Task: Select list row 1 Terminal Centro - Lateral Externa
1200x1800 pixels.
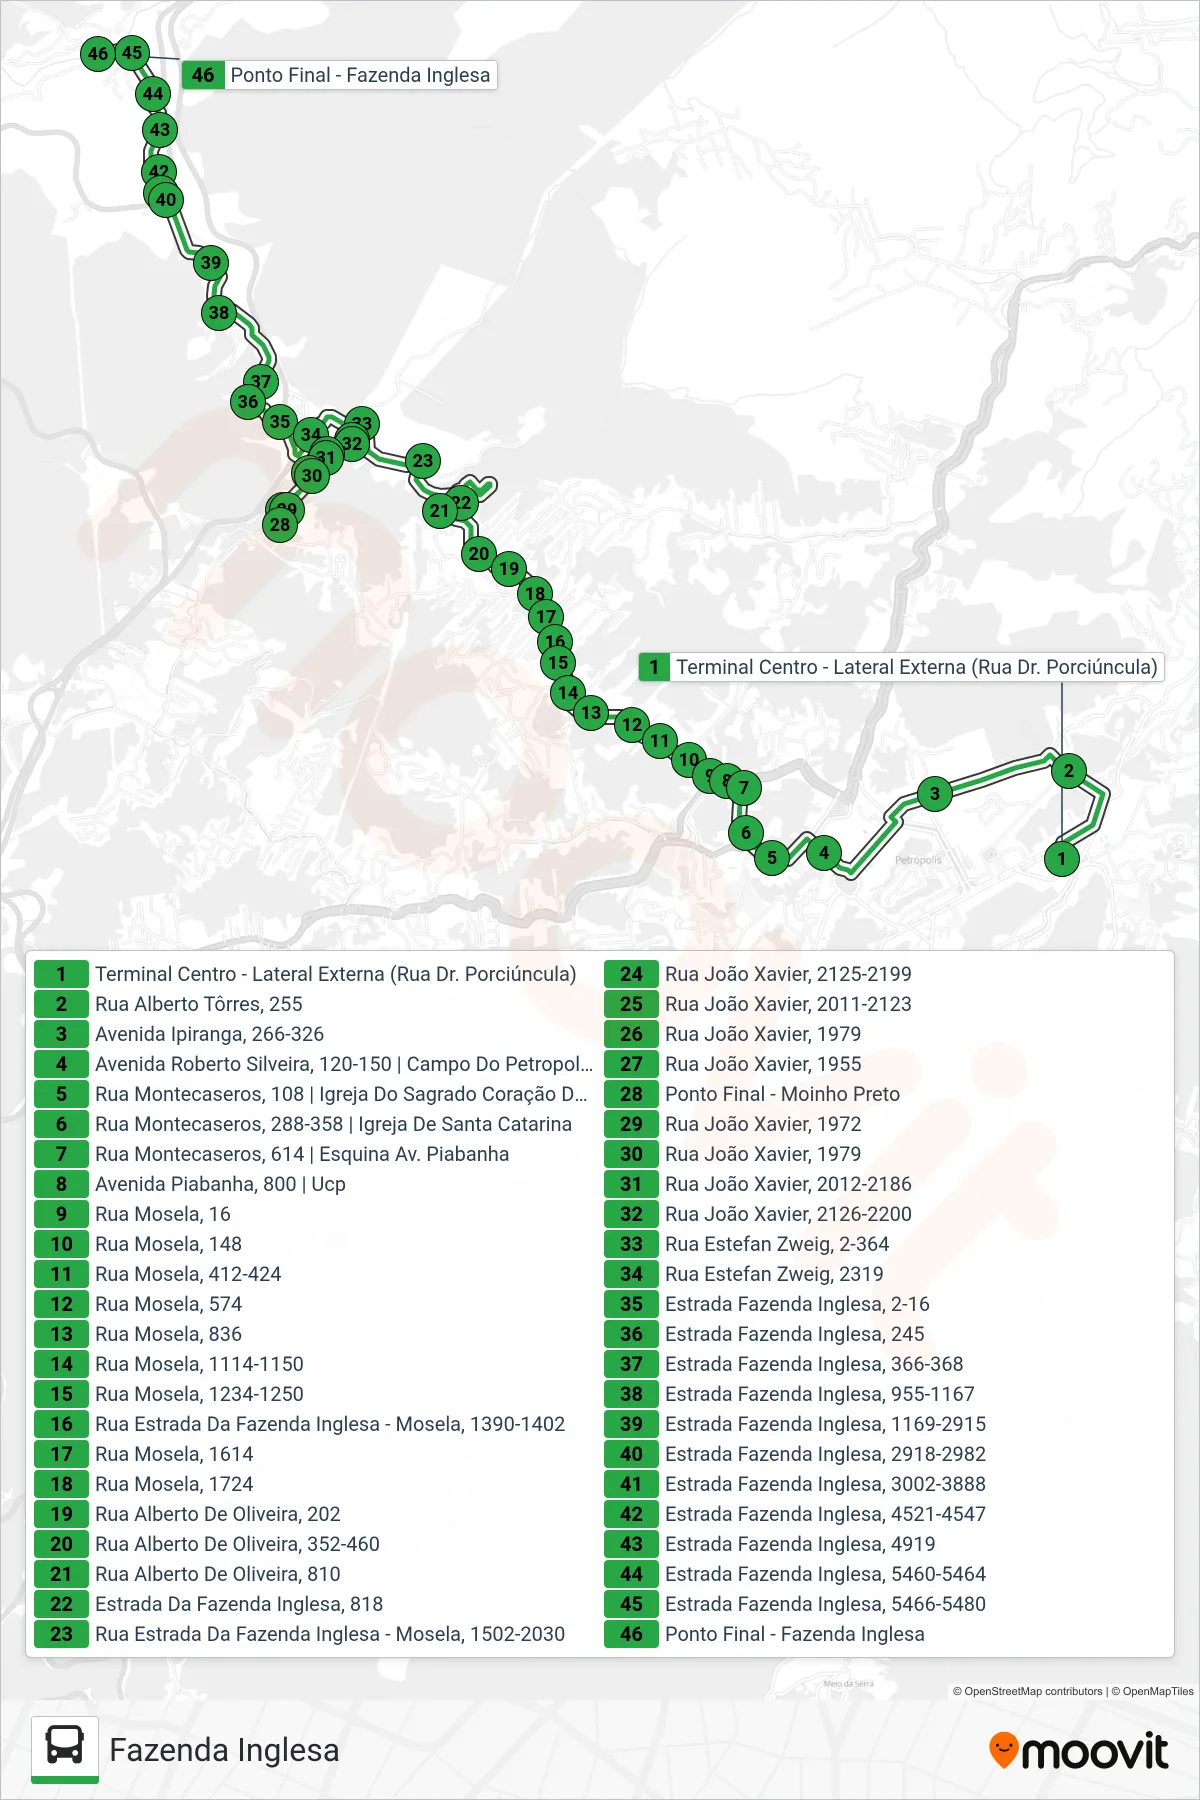Action: pyautogui.click(x=314, y=974)
